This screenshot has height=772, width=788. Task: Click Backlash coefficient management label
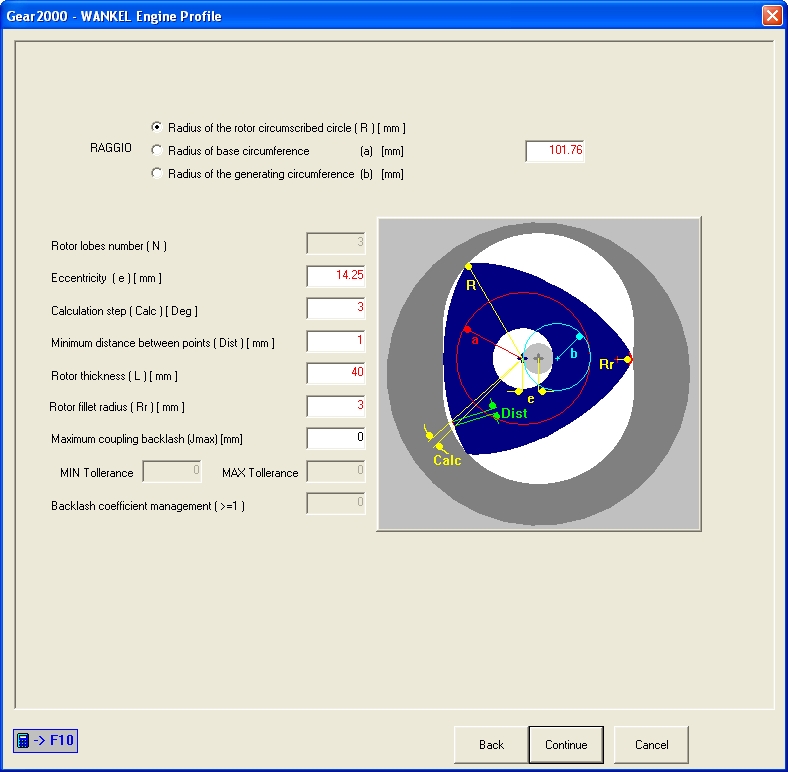pyautogui.click(x=148, y=506)
